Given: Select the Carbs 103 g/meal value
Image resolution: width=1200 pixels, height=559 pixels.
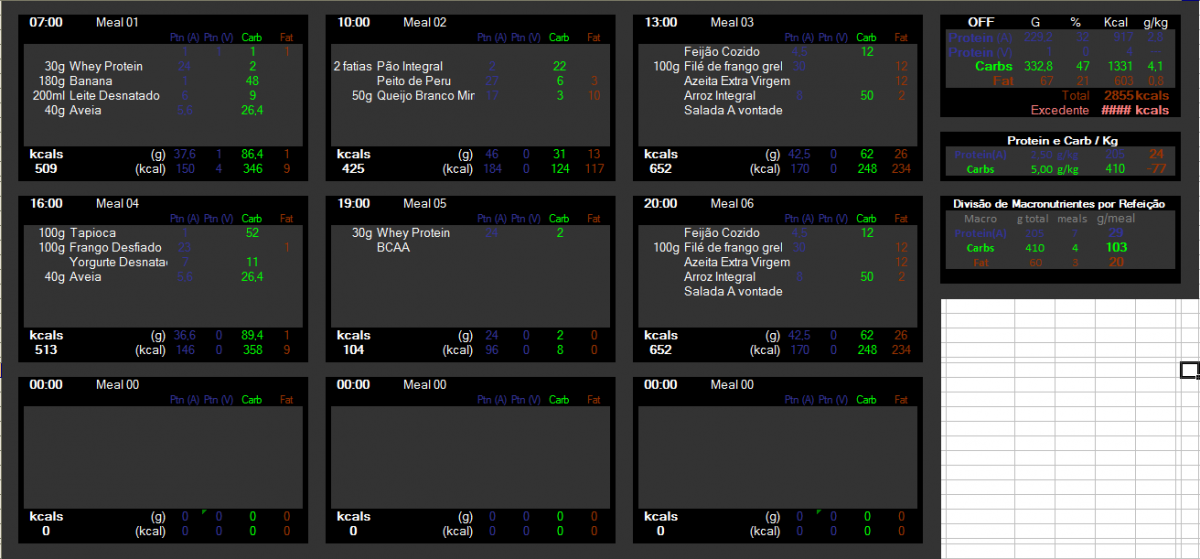Looking at the screenshot, I should pyautogui.click(x=1116, y=247).
